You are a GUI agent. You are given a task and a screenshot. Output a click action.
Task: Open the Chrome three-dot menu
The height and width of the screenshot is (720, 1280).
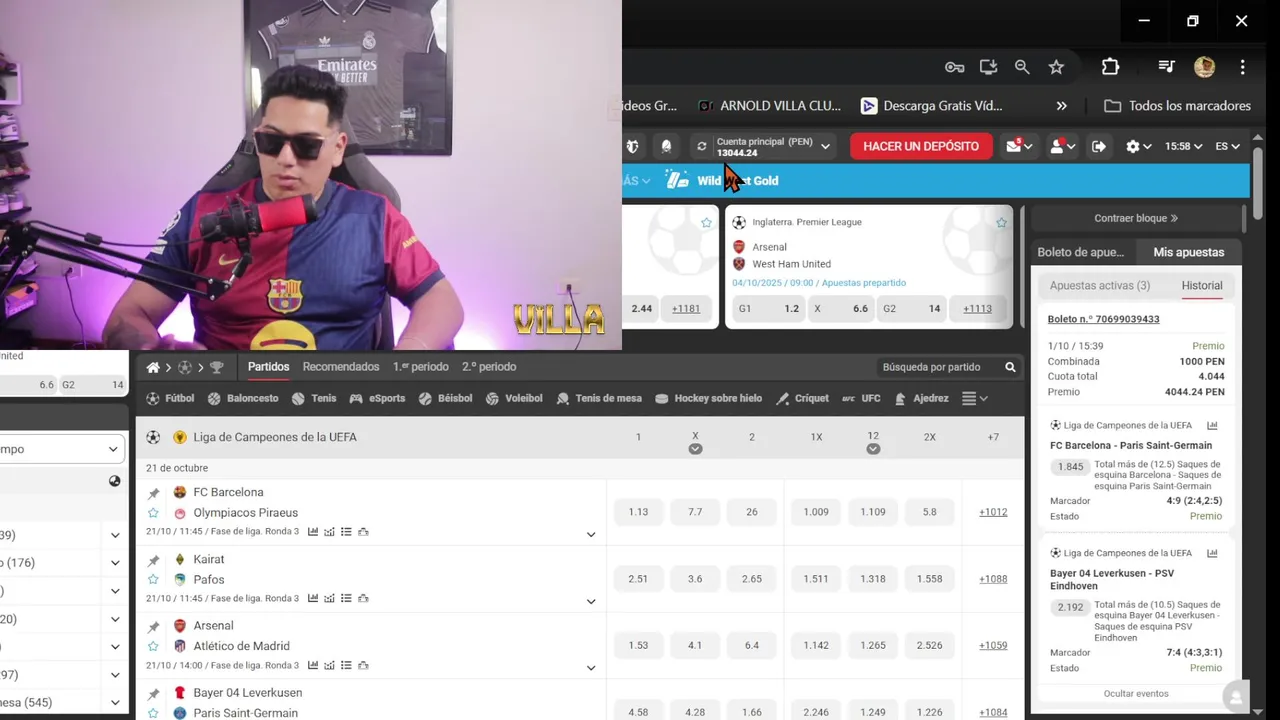point(1242,67)
